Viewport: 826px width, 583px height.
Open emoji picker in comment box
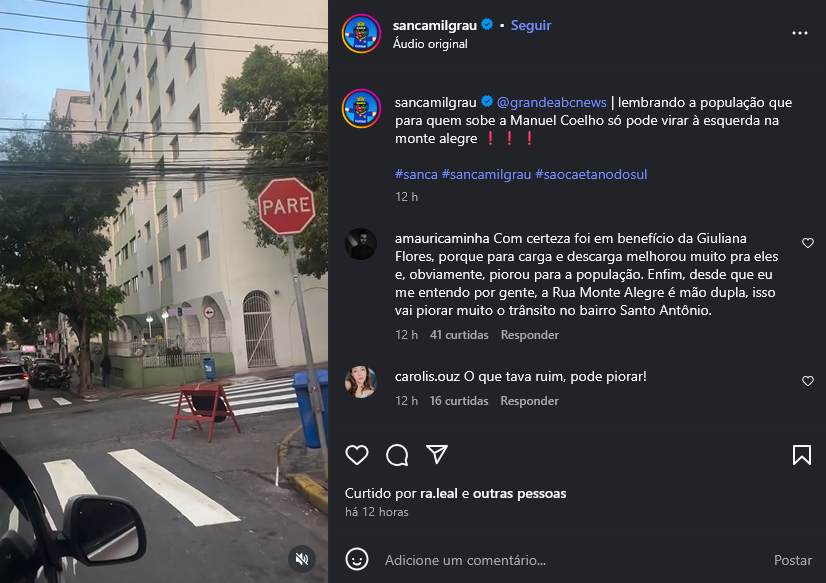(357, 559)
